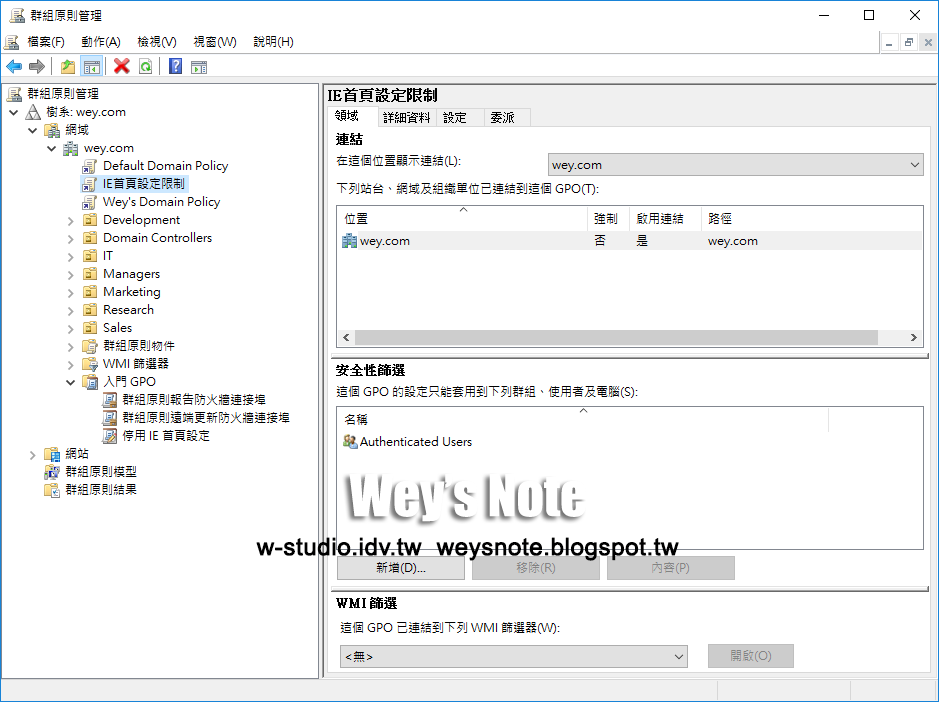The width and height of the screenshot is (939, 702).
Task: Click the 群組原則遠端更新防火牆連接埠 starter GPO icon
Action: pos(110,417)
